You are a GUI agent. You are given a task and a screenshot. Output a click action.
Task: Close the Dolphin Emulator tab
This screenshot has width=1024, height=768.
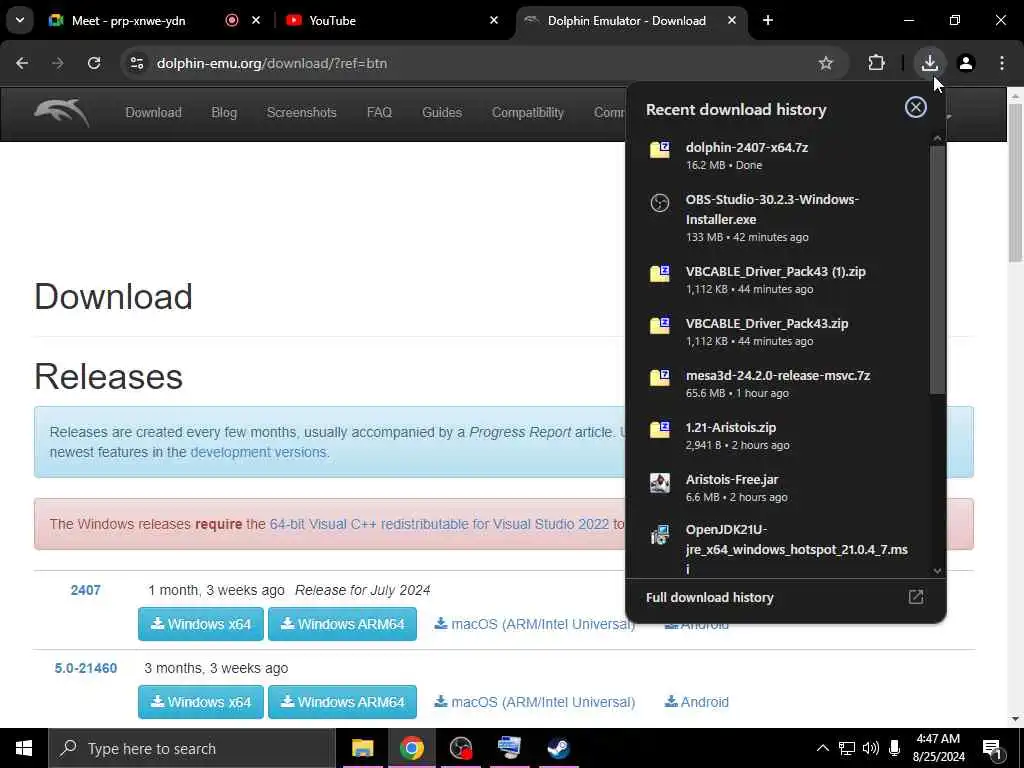(732, 20)
